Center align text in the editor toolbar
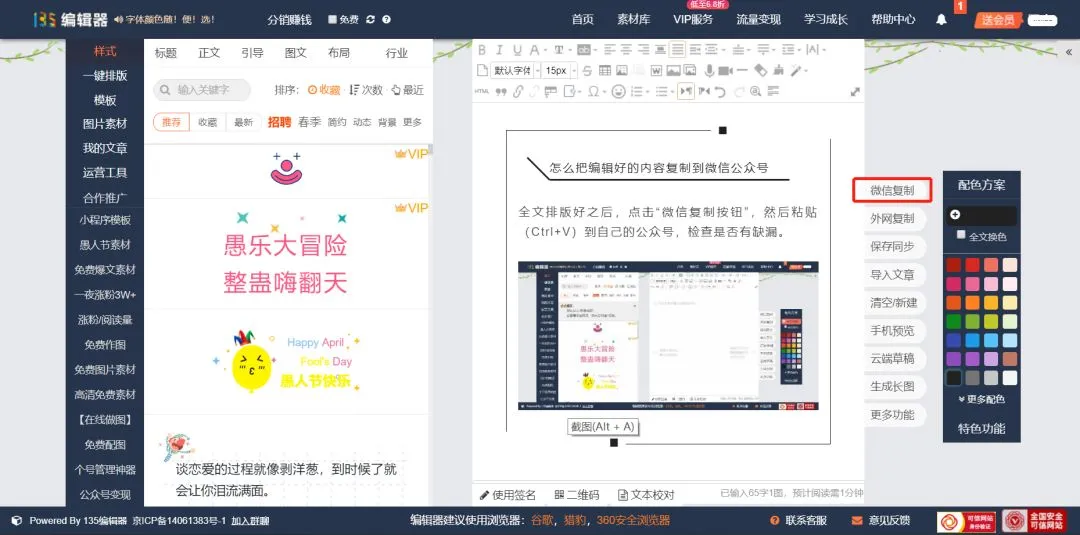The width and height of the screenshot is (1080, 535). coord(626,50)
